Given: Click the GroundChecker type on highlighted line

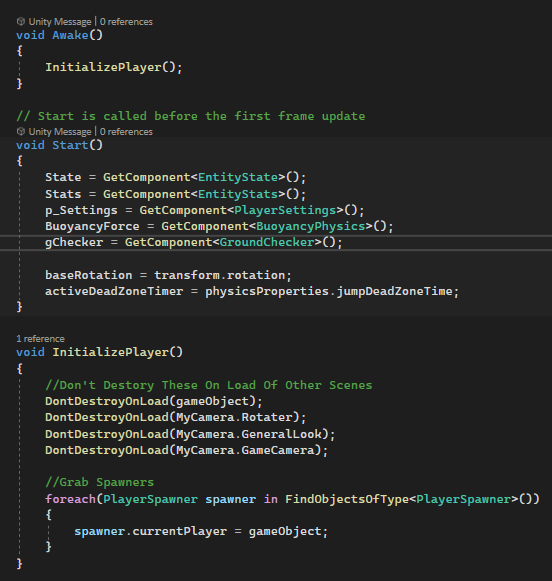Looking at the screenshot, I should point(267,242).
